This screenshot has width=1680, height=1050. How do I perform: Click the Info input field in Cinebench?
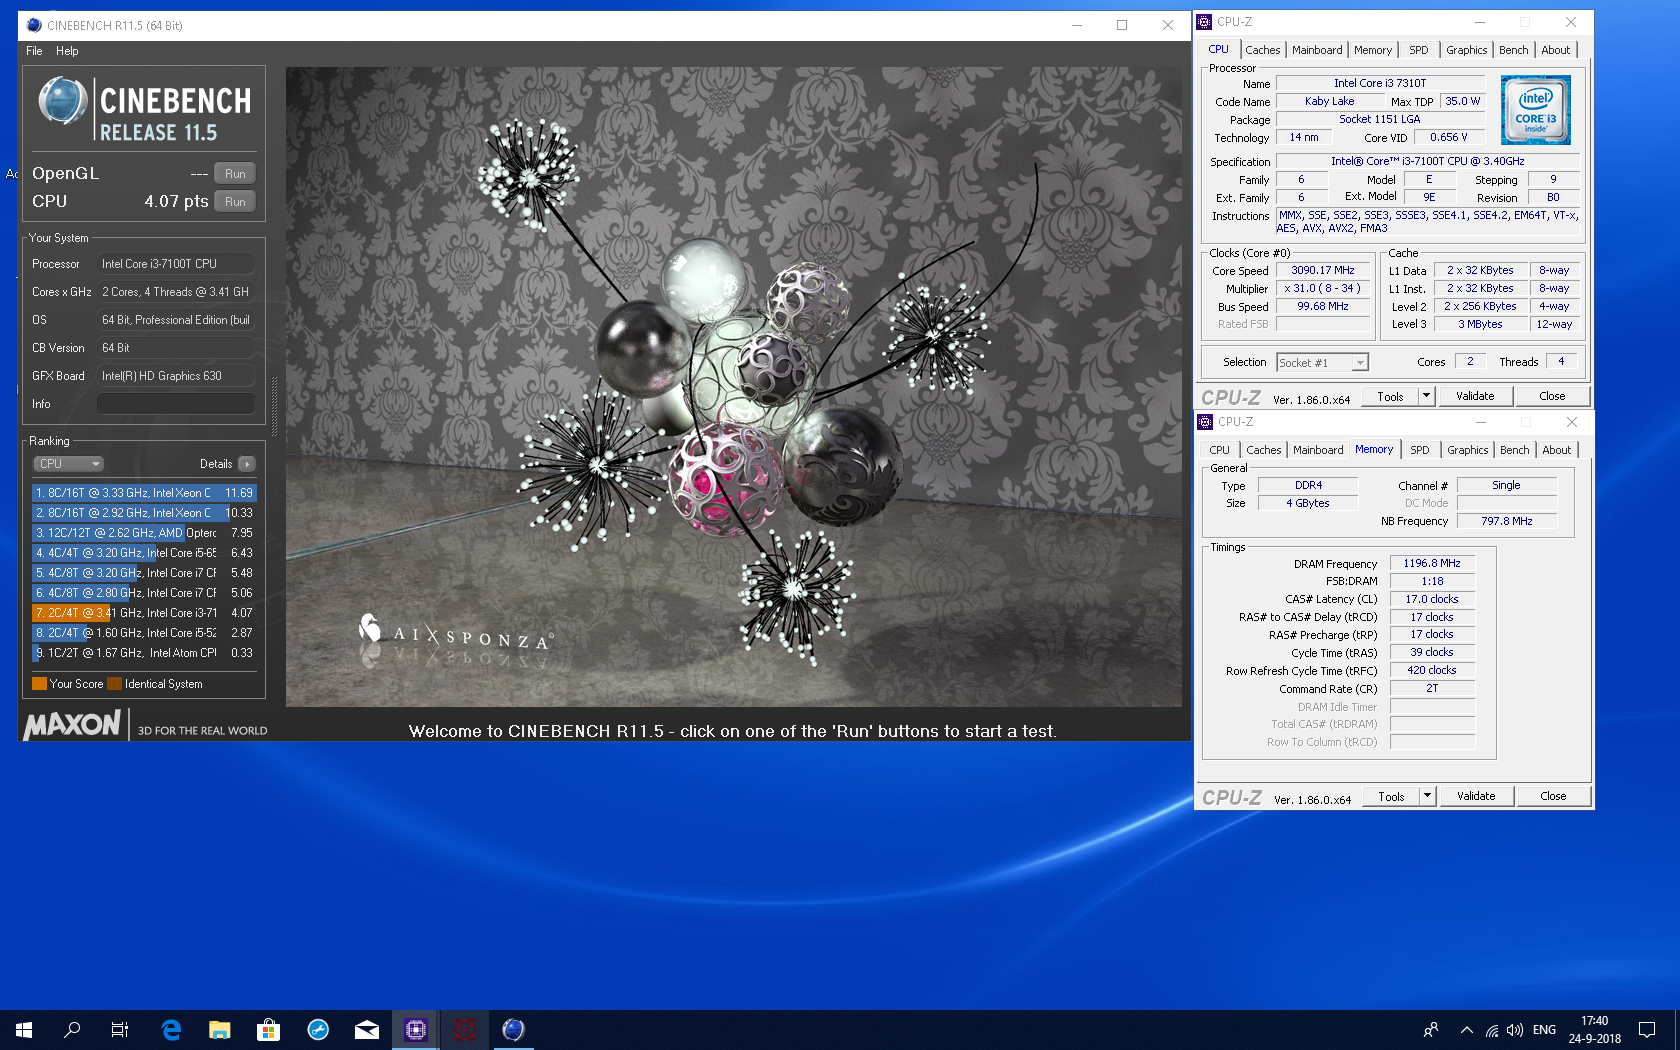(176, 404)
